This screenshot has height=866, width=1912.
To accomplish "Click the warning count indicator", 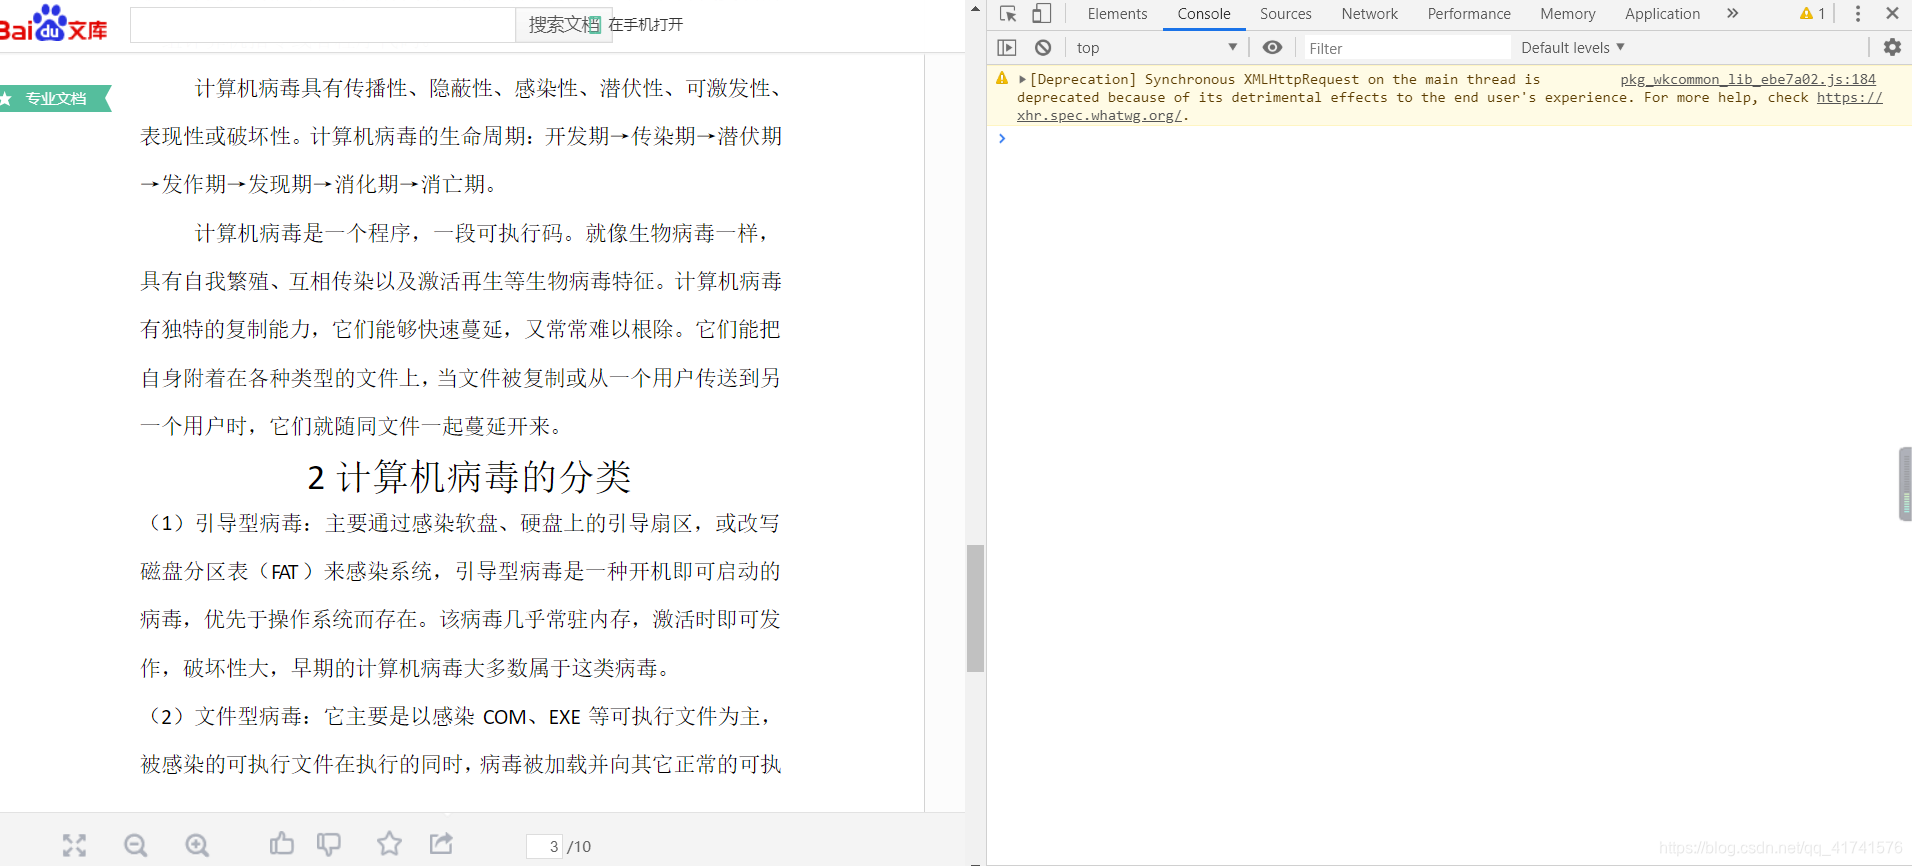I will point(1813,14).
